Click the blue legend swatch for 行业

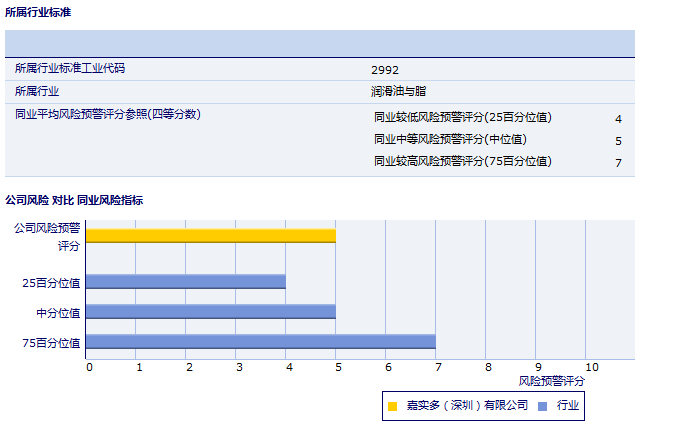(x=542, y=406)
